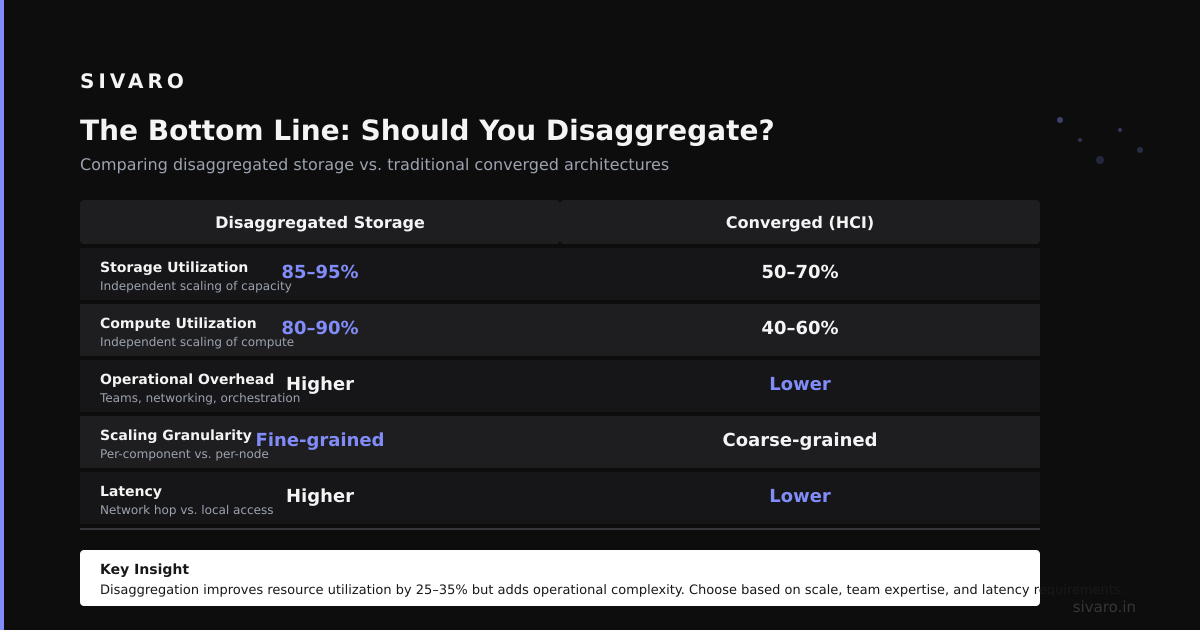
Task: Click the Scaling Granularity row label
Action: (176, 435)
